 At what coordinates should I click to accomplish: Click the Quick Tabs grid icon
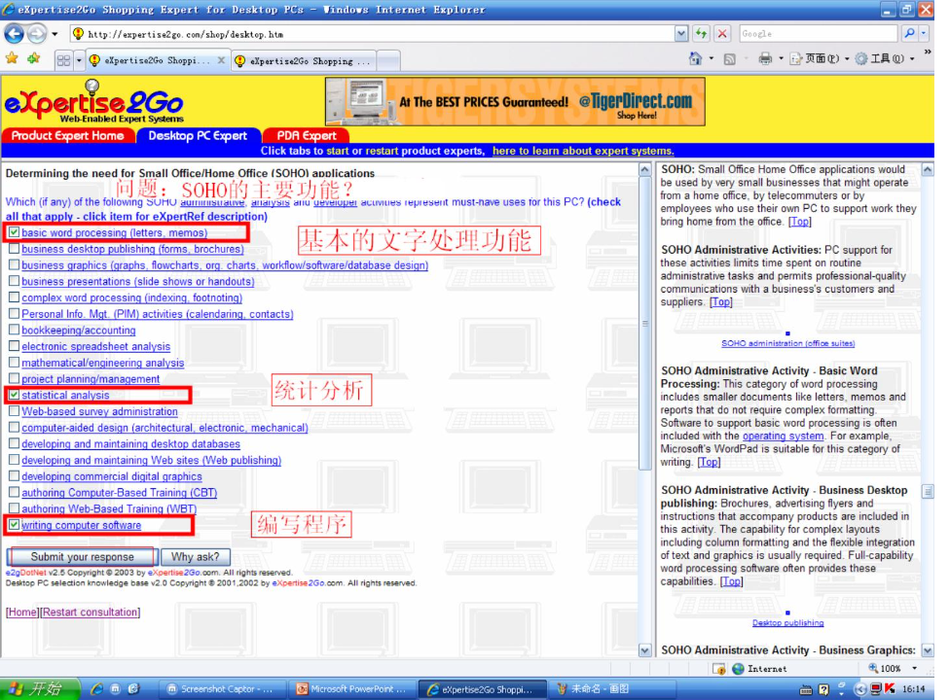[64, 60]
